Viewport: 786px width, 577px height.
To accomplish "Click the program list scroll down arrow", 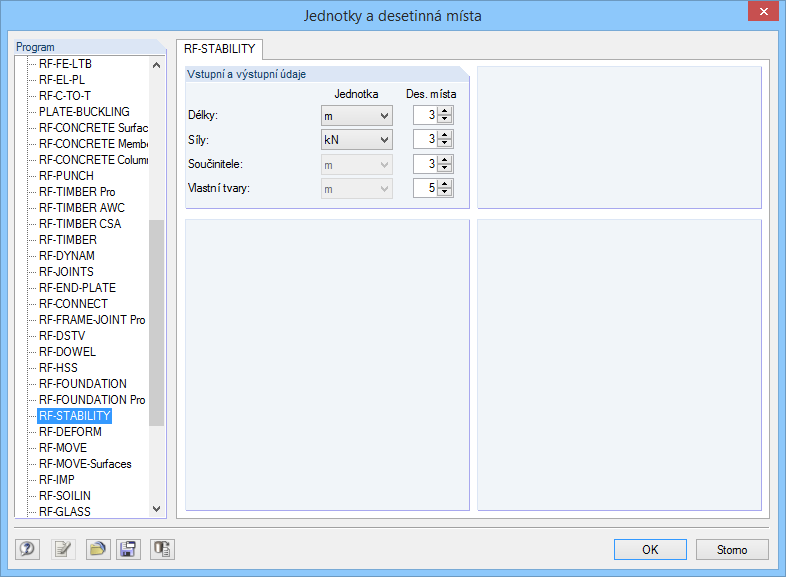I will [156, 509].
